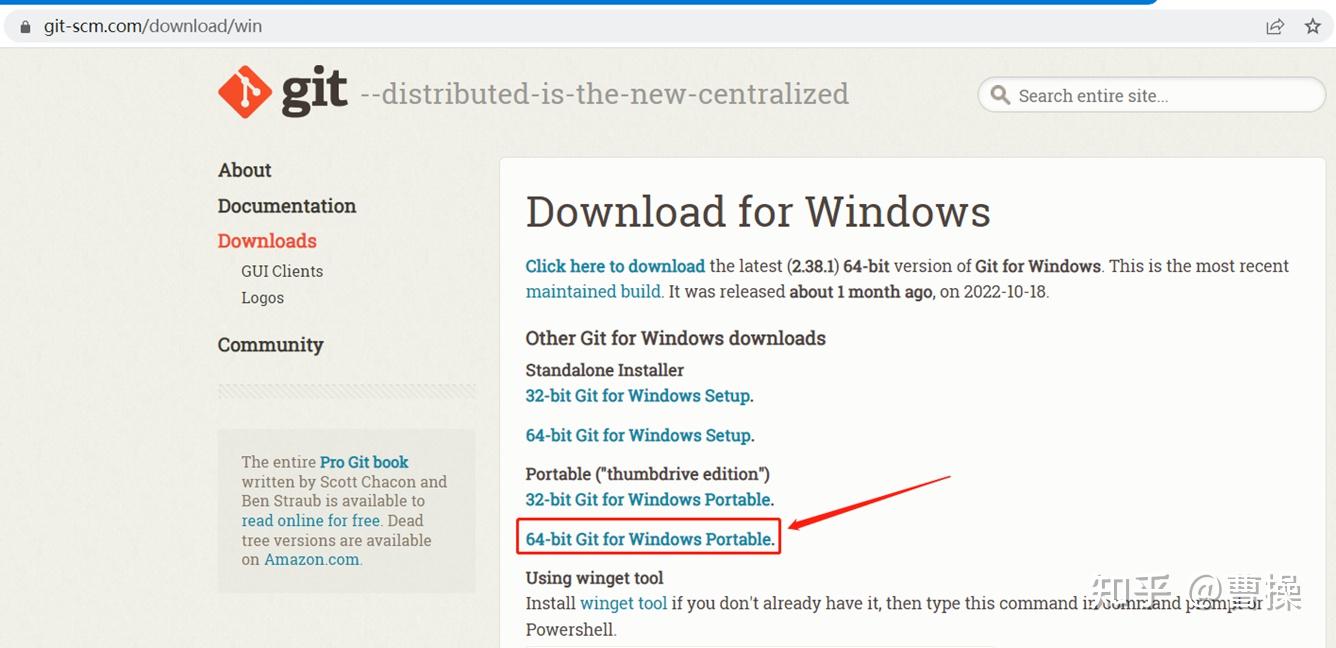Click the 'Click here to download' link
The image size is (1336, 648).
click(x=615, y=266)
